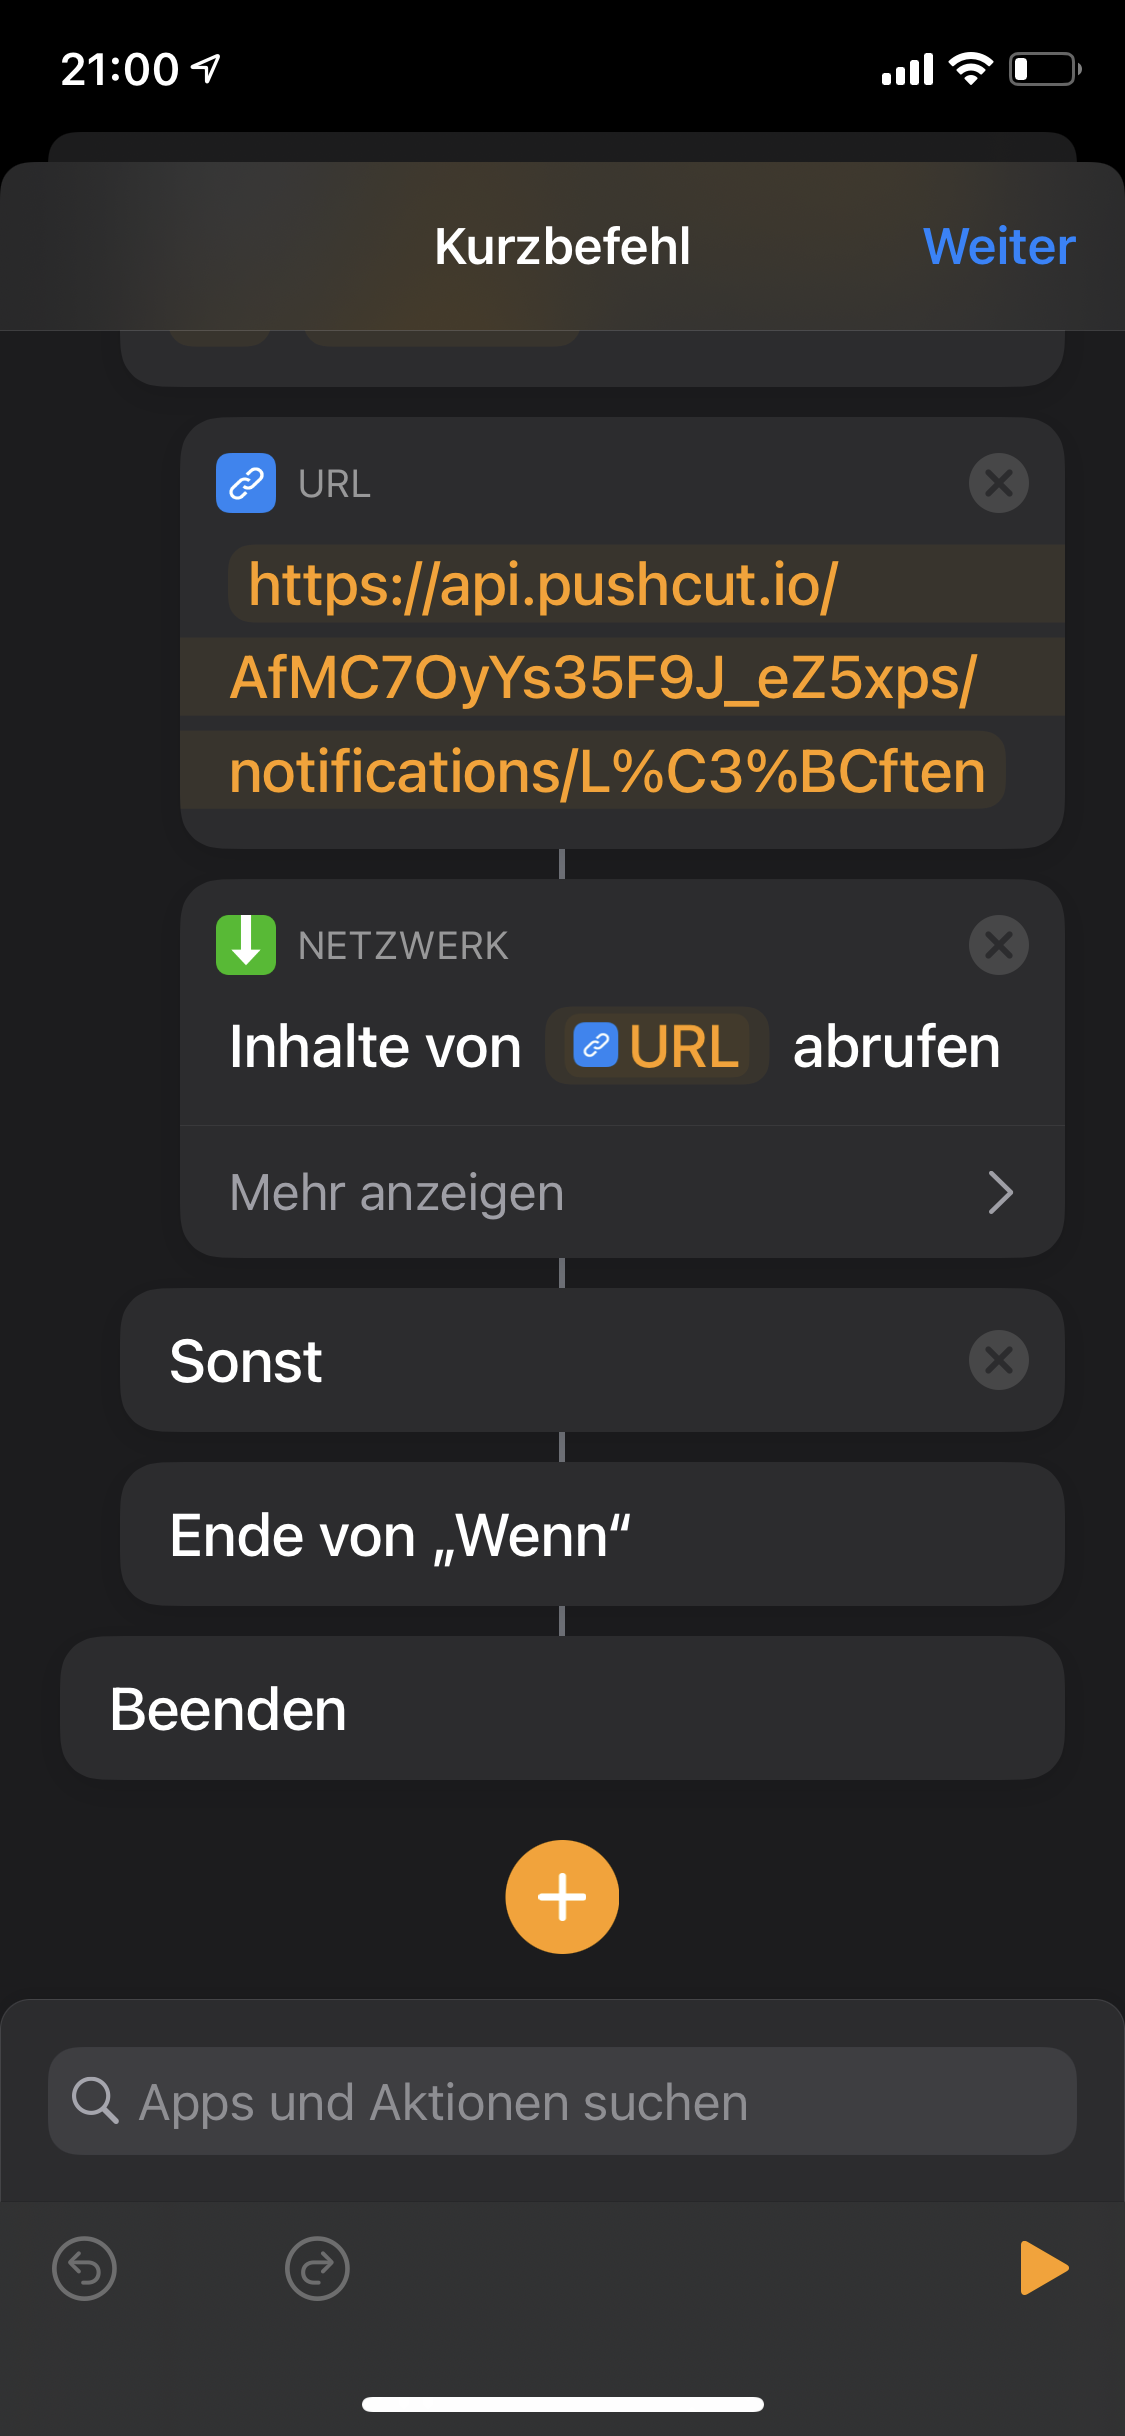This screenshot has height=2436, width=1125.
Task: Open the Mehr anzeigen chevron
Action: [1000, 1192]
